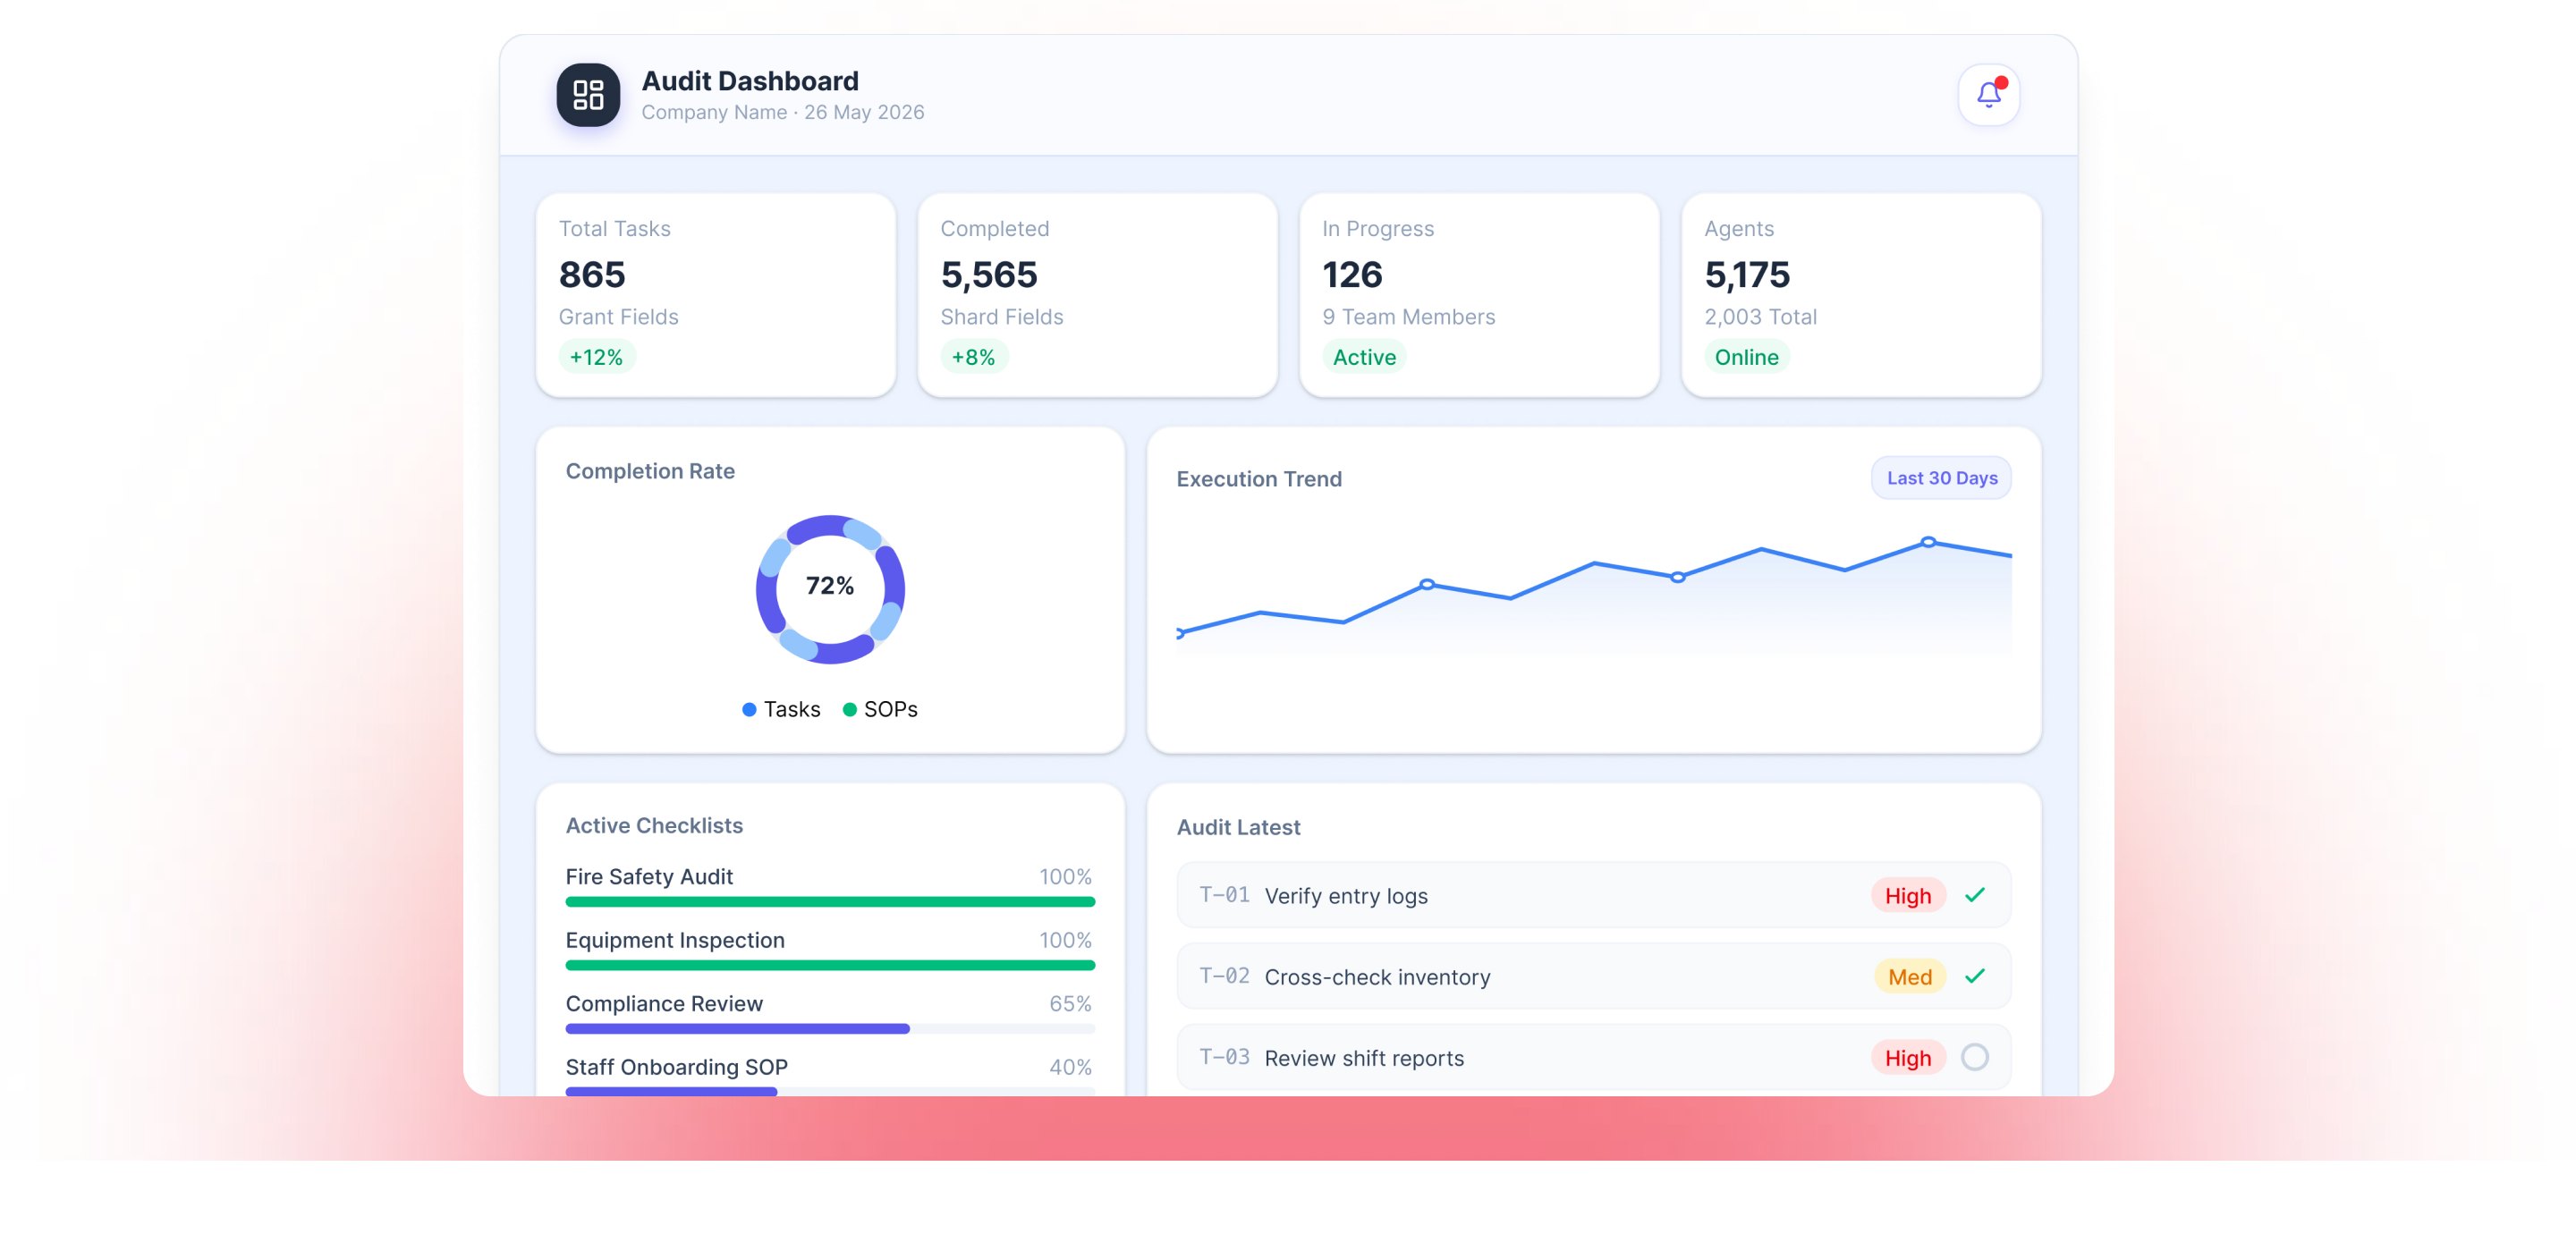Select the Review shift reports task name
Image resolution: width=2576 pixels, height=1234 pixels.
pyautogui.click(x=1364, y=1058)
